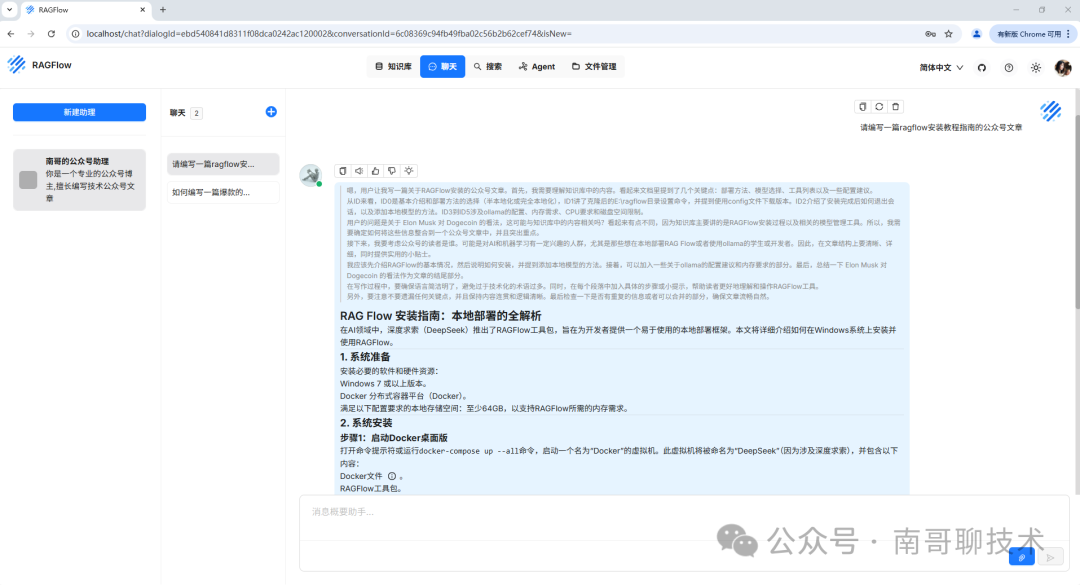Open the 知识库 tab
The height and width of the screenshot is (585, 1080).
393,67
